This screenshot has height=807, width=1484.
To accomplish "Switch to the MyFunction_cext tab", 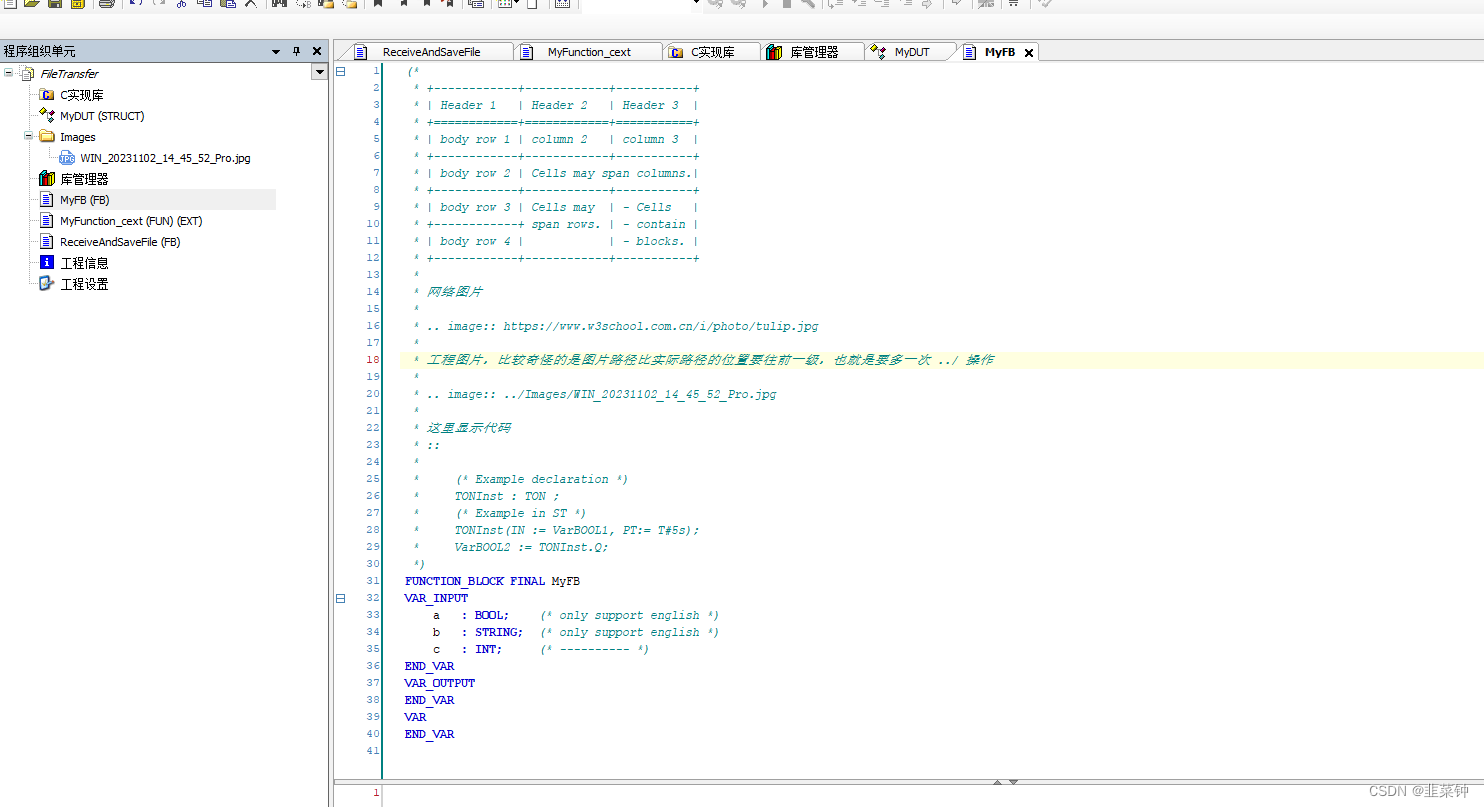I will (x=590, y=52).
